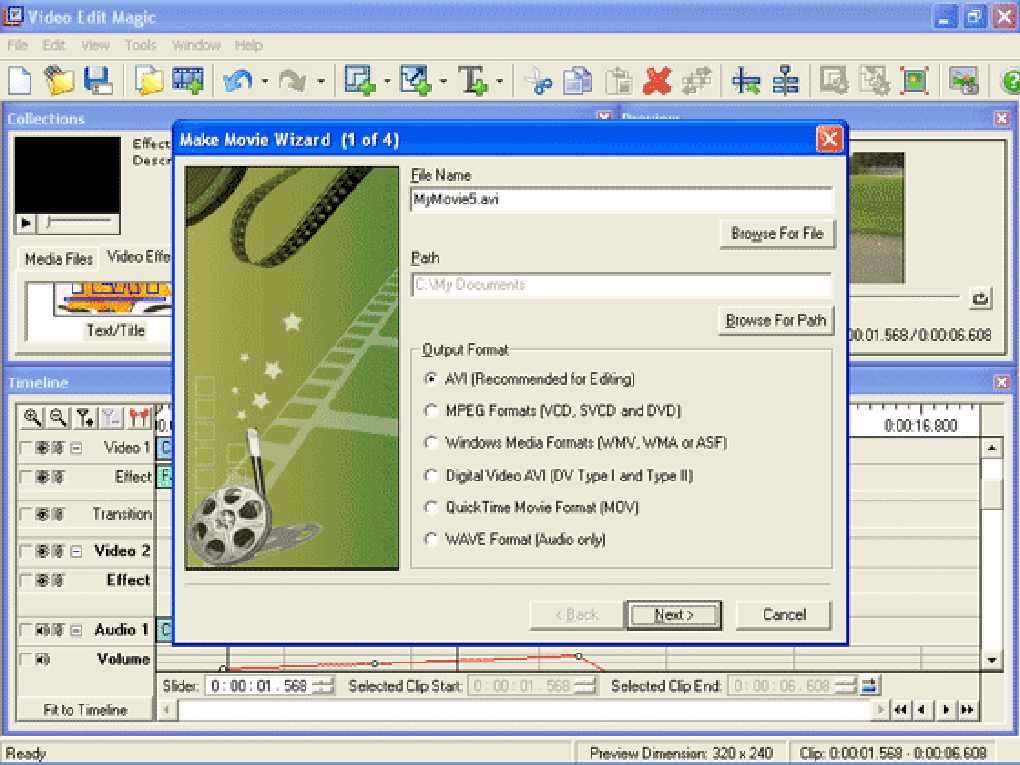Tick the Transition track checkbox
Screen dimensions: 1020x765
tap(25, 514)
